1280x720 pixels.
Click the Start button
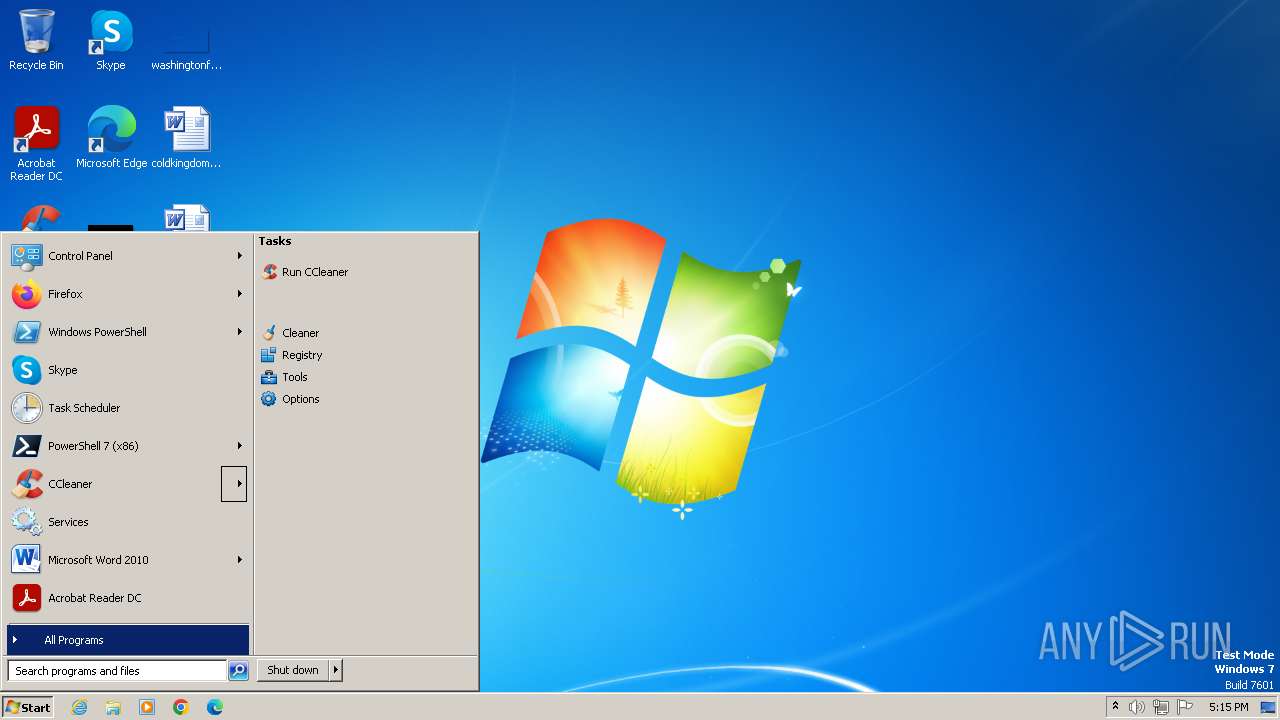click(28, 707)
